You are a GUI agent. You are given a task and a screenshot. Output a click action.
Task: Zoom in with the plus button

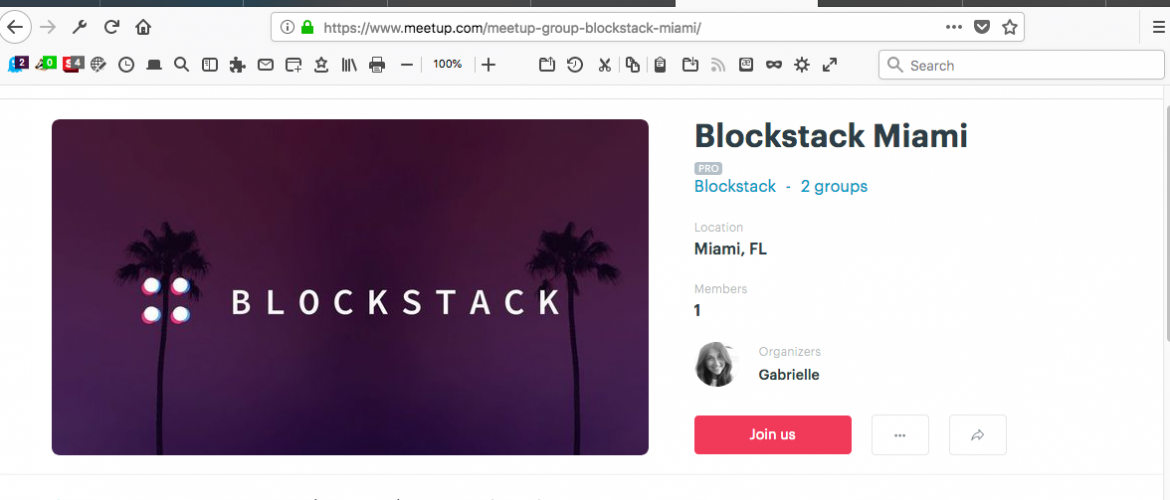click(488, 65)
